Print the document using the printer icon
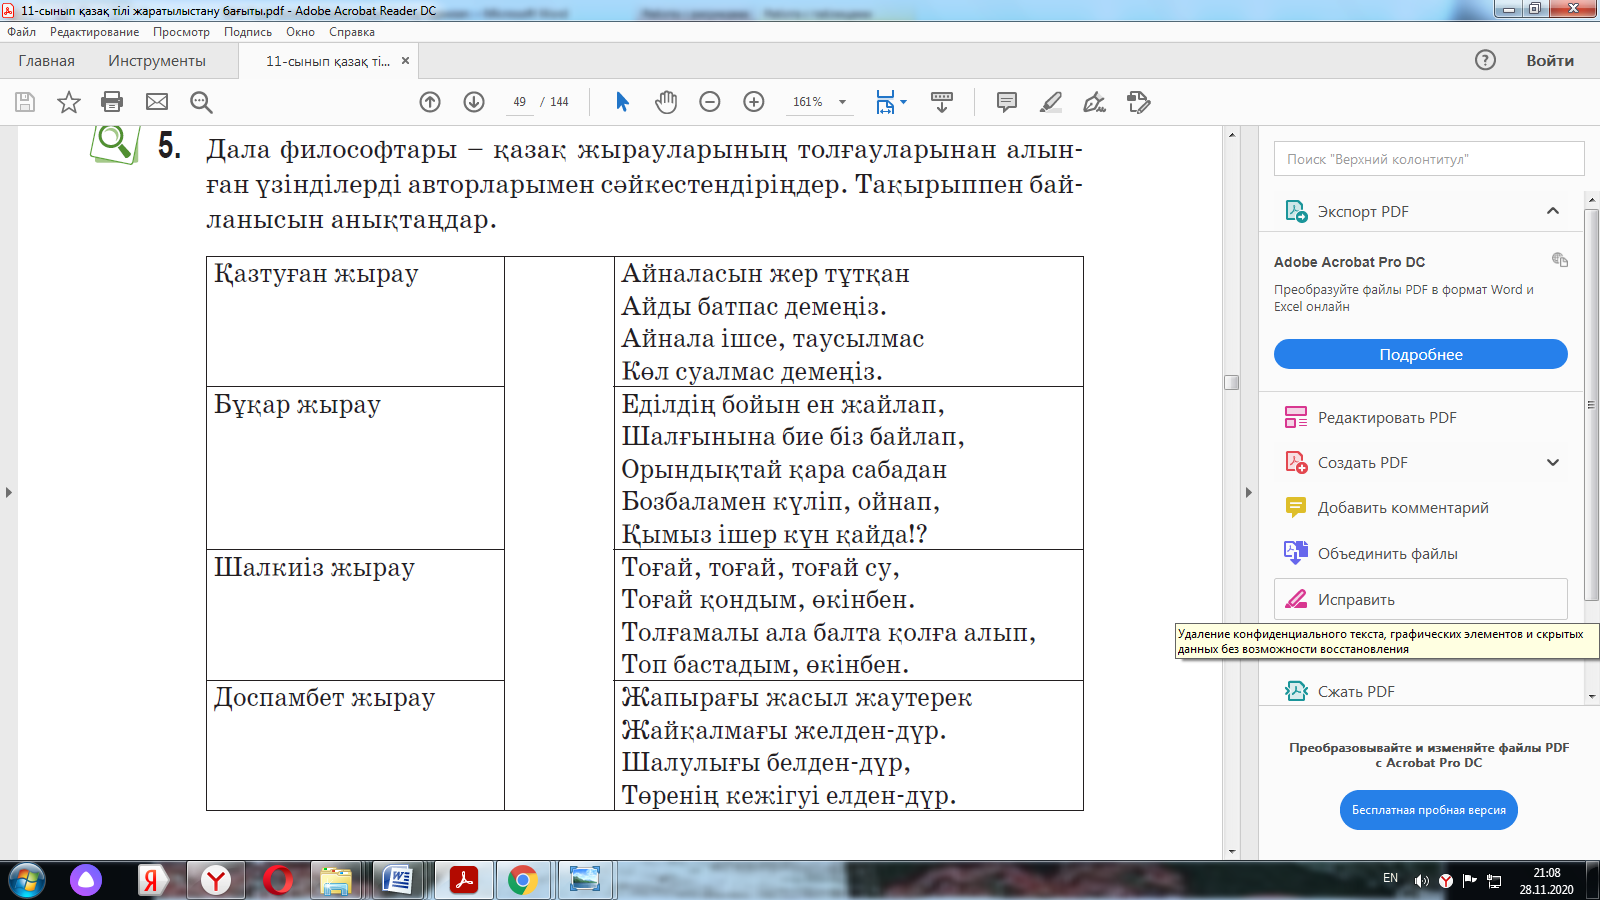 coord(112,102)
